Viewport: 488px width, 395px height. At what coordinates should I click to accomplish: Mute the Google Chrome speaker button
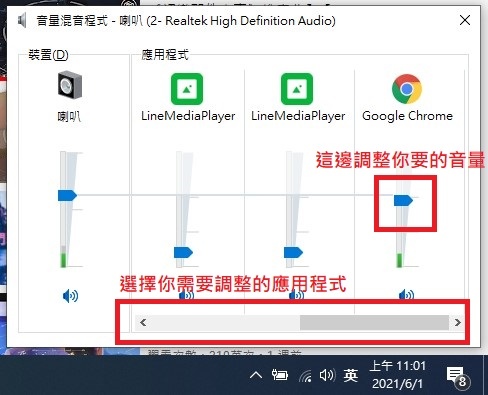[x=406, y=294]
